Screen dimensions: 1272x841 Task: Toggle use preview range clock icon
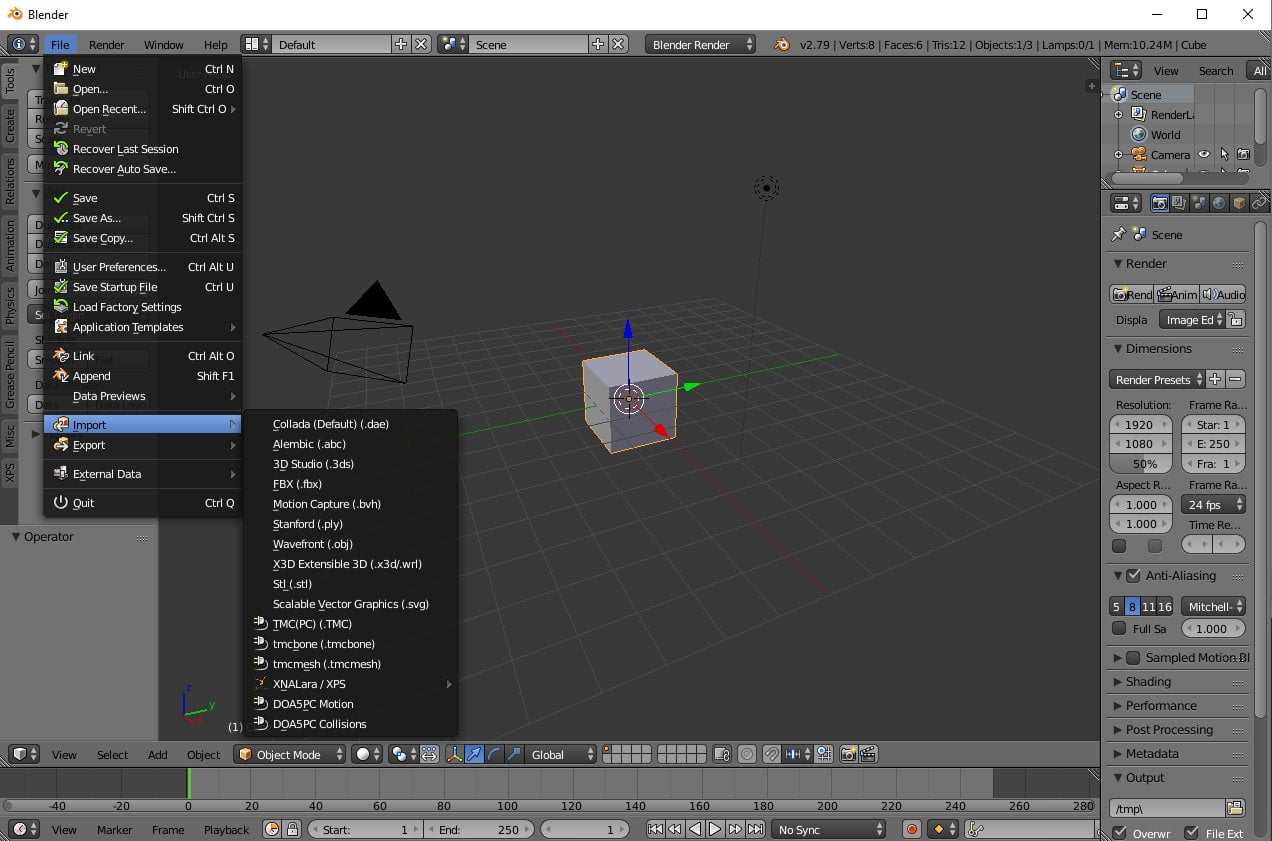point(272,830)
